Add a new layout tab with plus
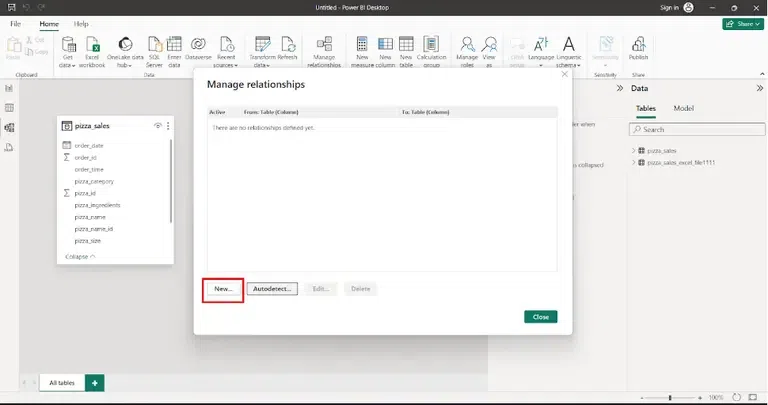The image size is (768, 405). (x=95, y=383)
